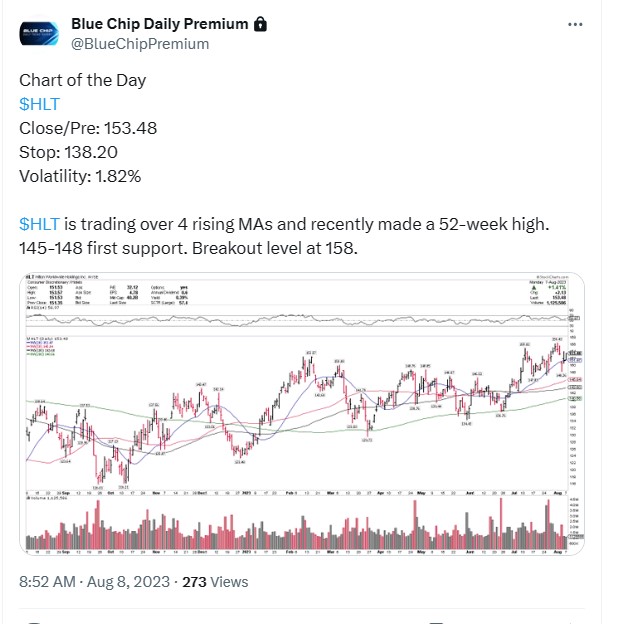Image resolution: width=632 pixels, height=624 pixels.
Task: Click the 'Stop: 138.20' line in tweet
Action: (x=68, y=152)
